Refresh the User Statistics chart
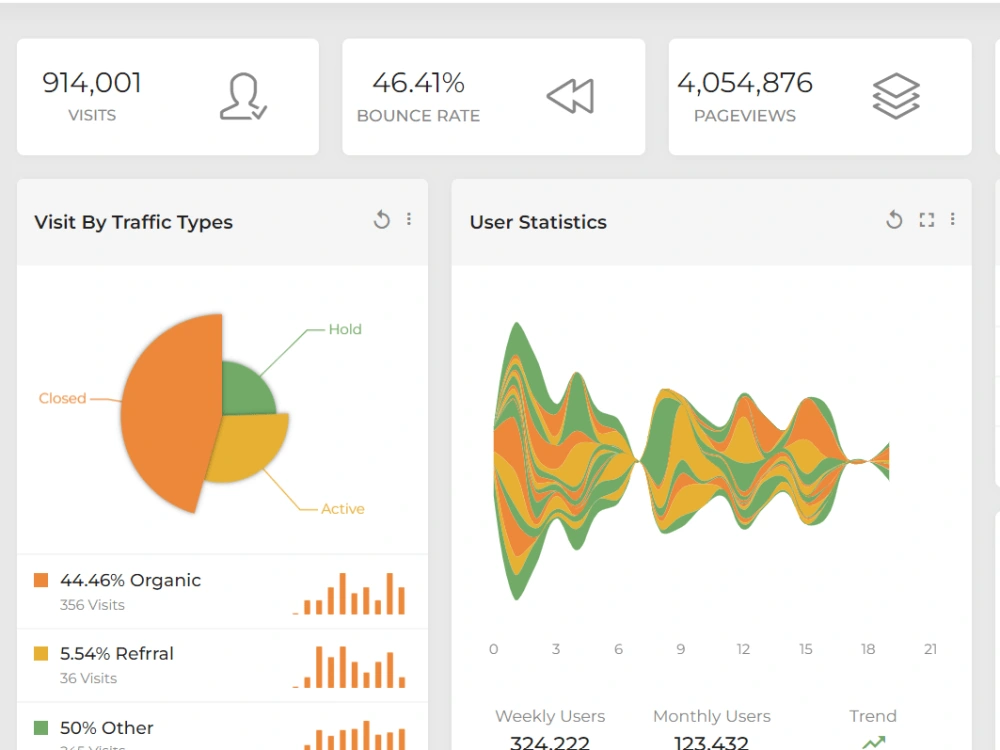This screenshot has height=750, width=1000. coord(894,219)
